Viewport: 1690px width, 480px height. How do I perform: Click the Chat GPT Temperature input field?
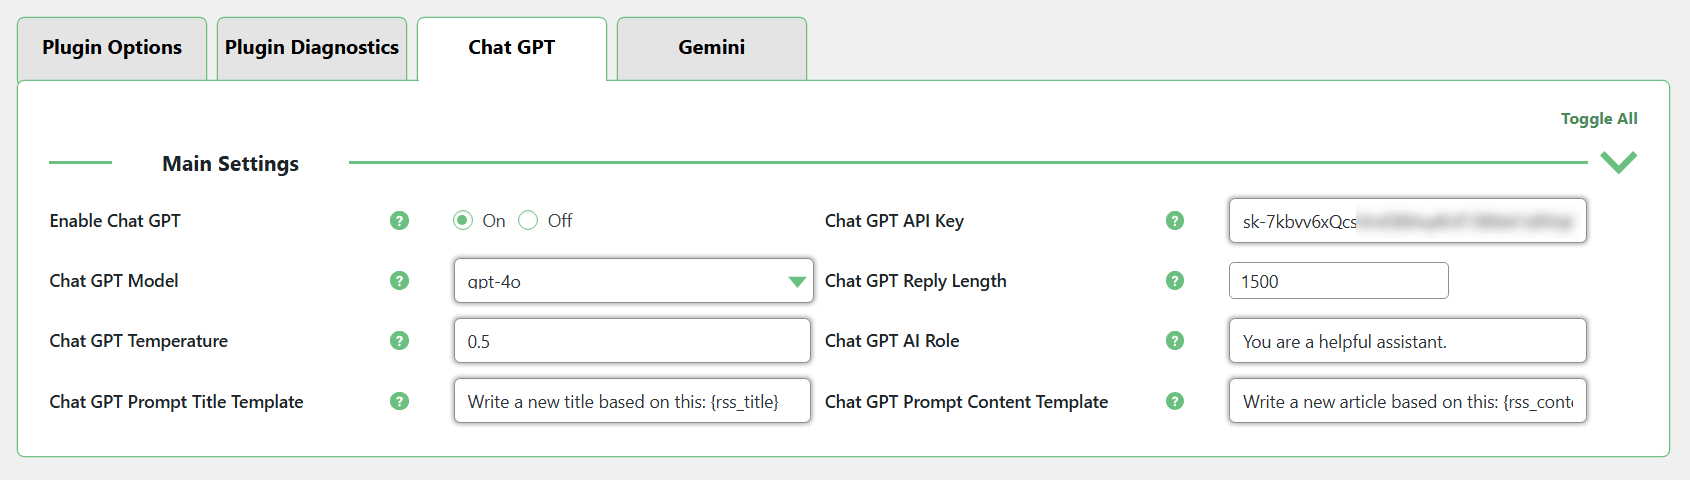(x=632, y=341)
